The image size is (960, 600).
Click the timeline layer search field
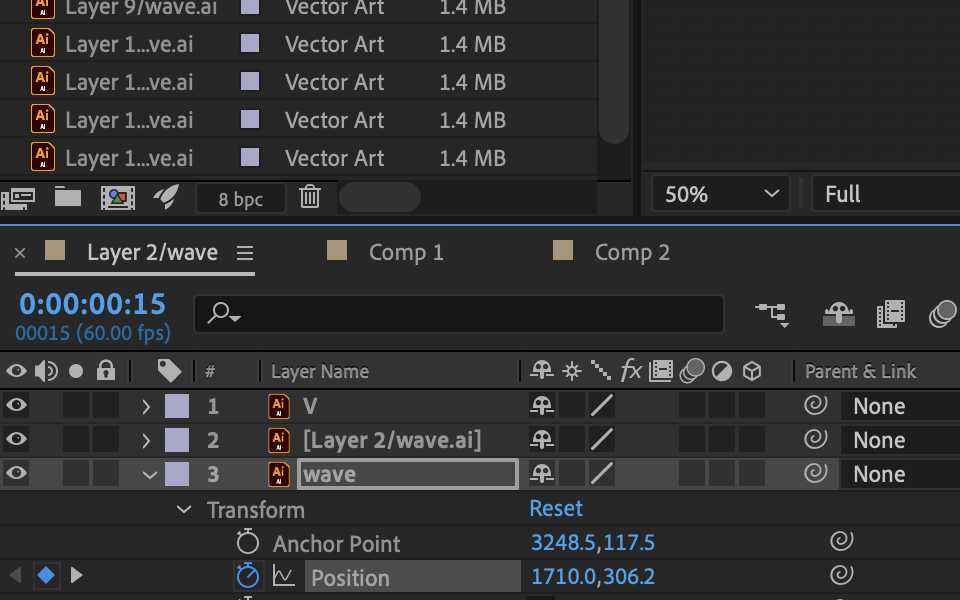(x=470, y=314)
